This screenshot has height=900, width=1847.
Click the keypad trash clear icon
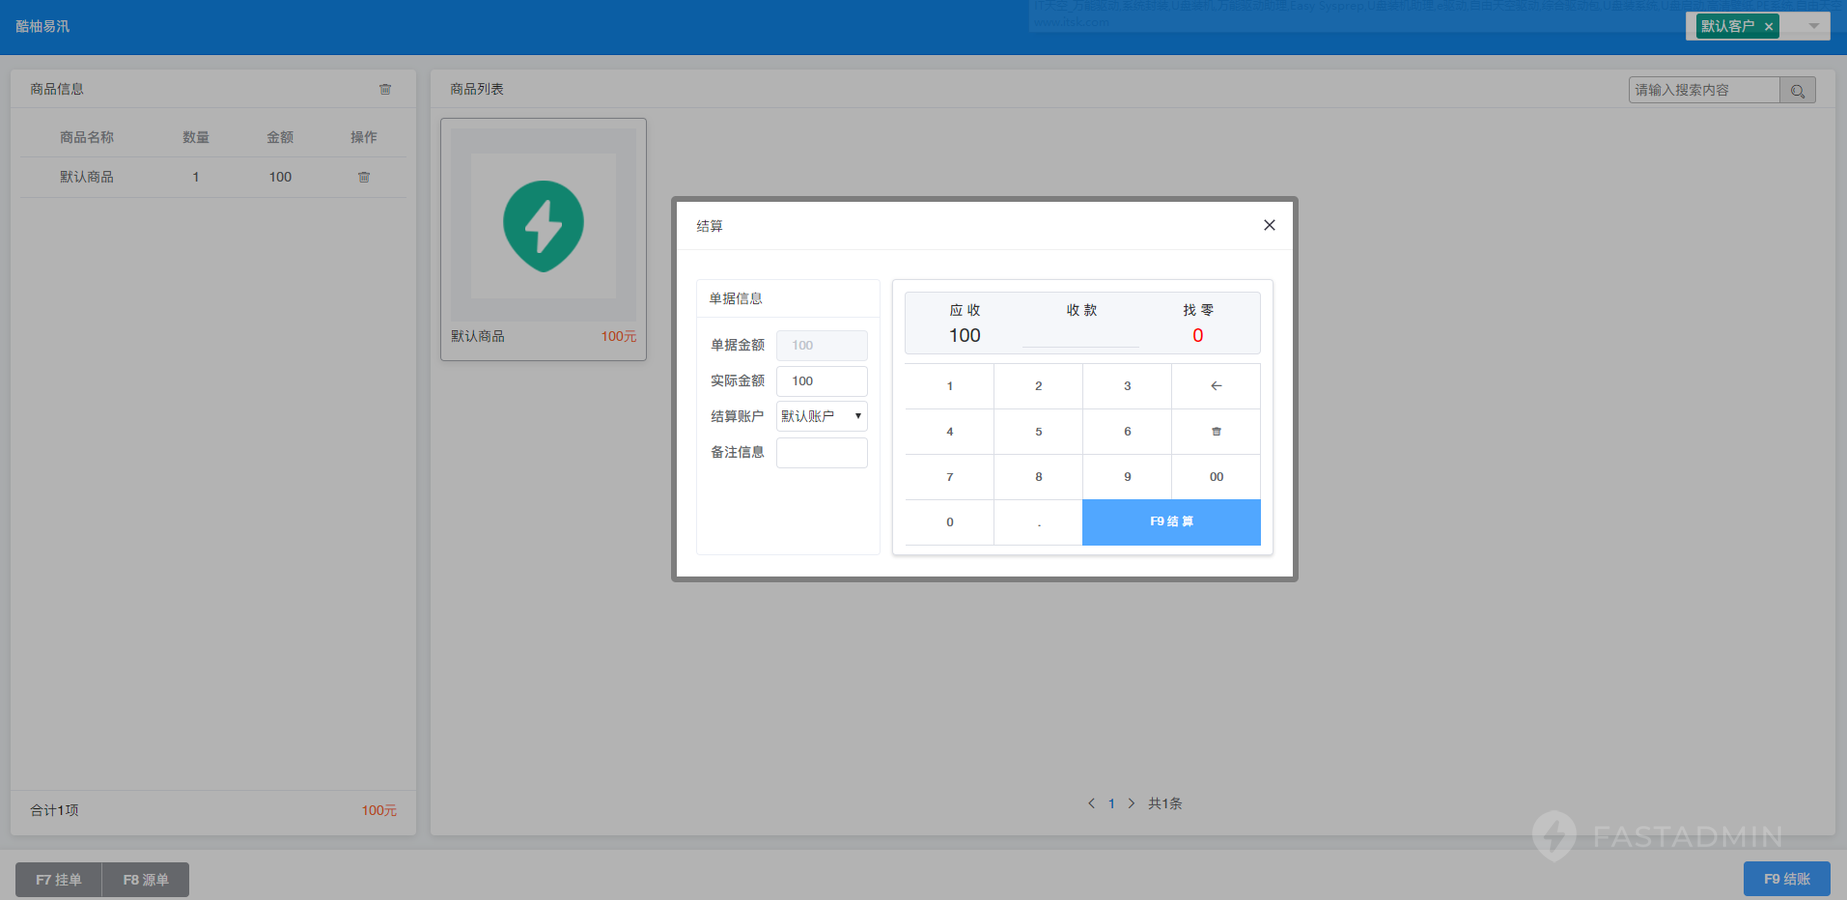point(1216,432)
